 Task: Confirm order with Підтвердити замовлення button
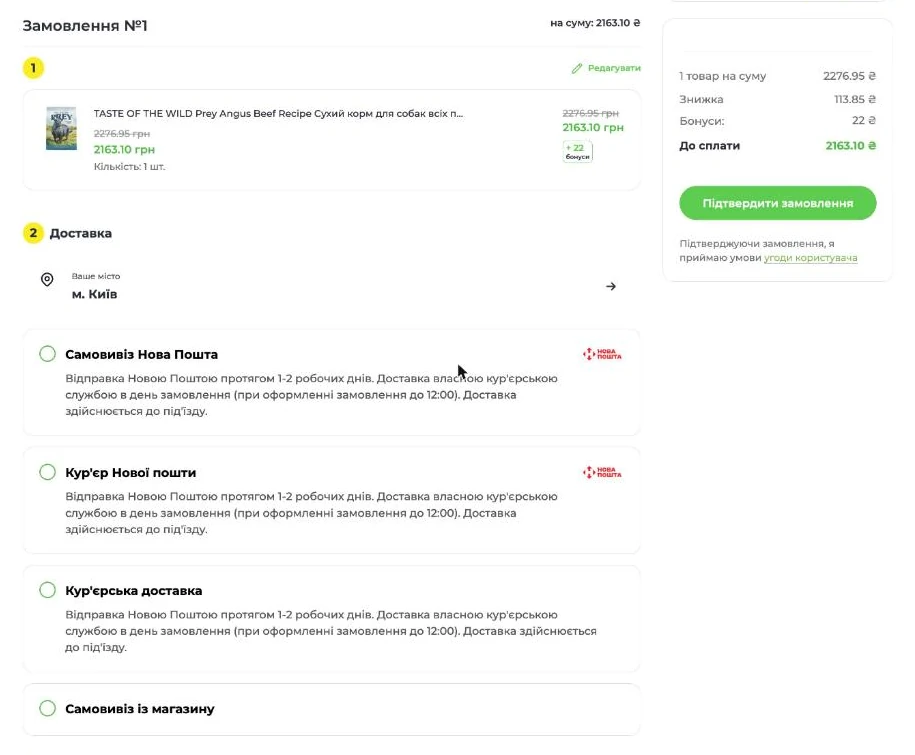777,203
